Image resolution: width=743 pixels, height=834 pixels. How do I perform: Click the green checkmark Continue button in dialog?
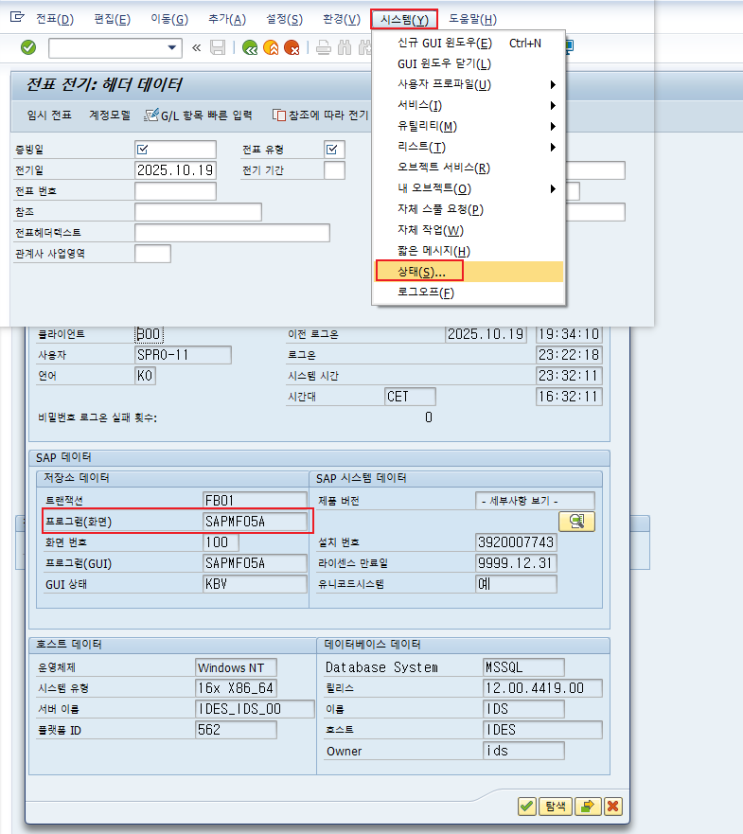[527, 806]
